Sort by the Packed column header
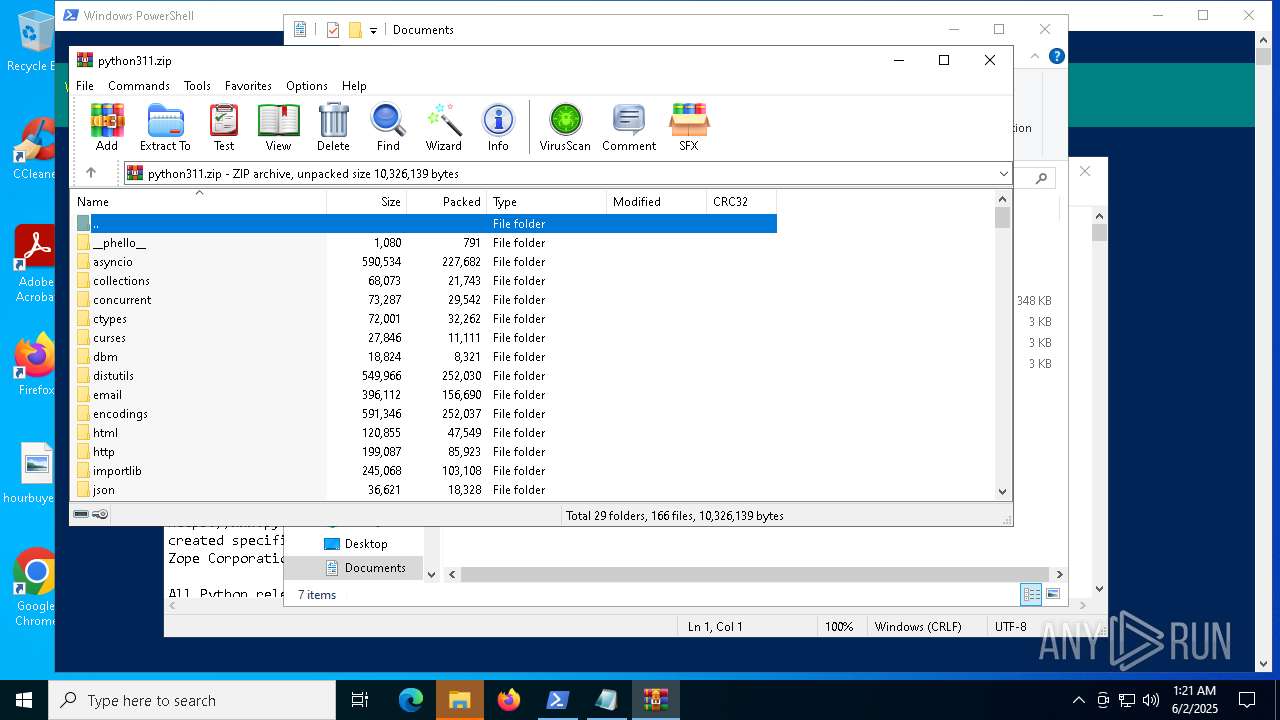Viewport: 1280px width, 720px height. coord(447,201)
